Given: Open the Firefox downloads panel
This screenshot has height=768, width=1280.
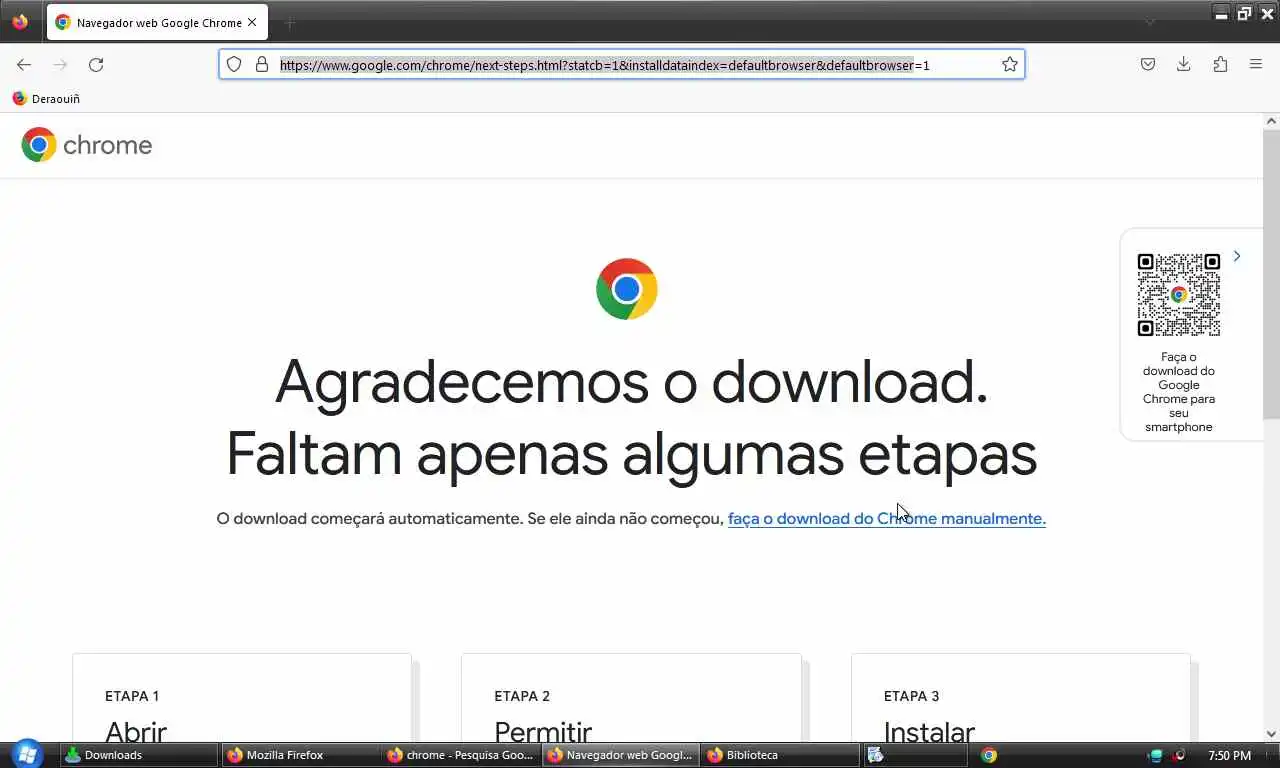Looking at the screenshot, I should click(x=1184, y=65).
